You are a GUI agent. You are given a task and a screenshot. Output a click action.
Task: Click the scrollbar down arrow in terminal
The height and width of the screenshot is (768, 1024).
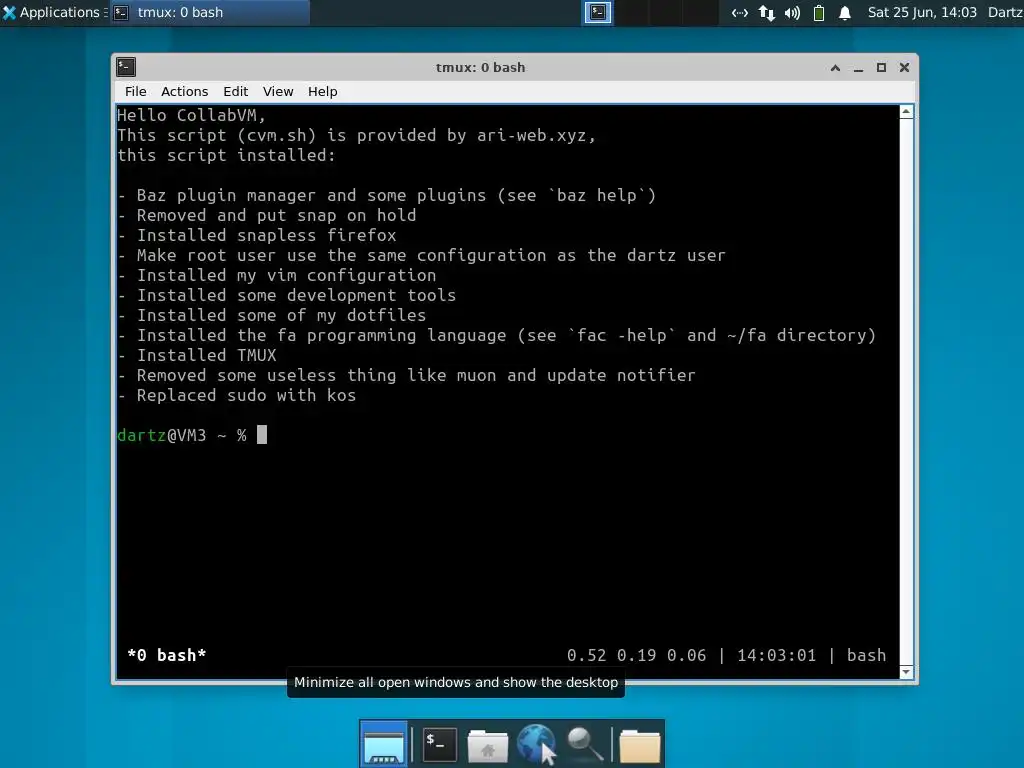(906, 672)
